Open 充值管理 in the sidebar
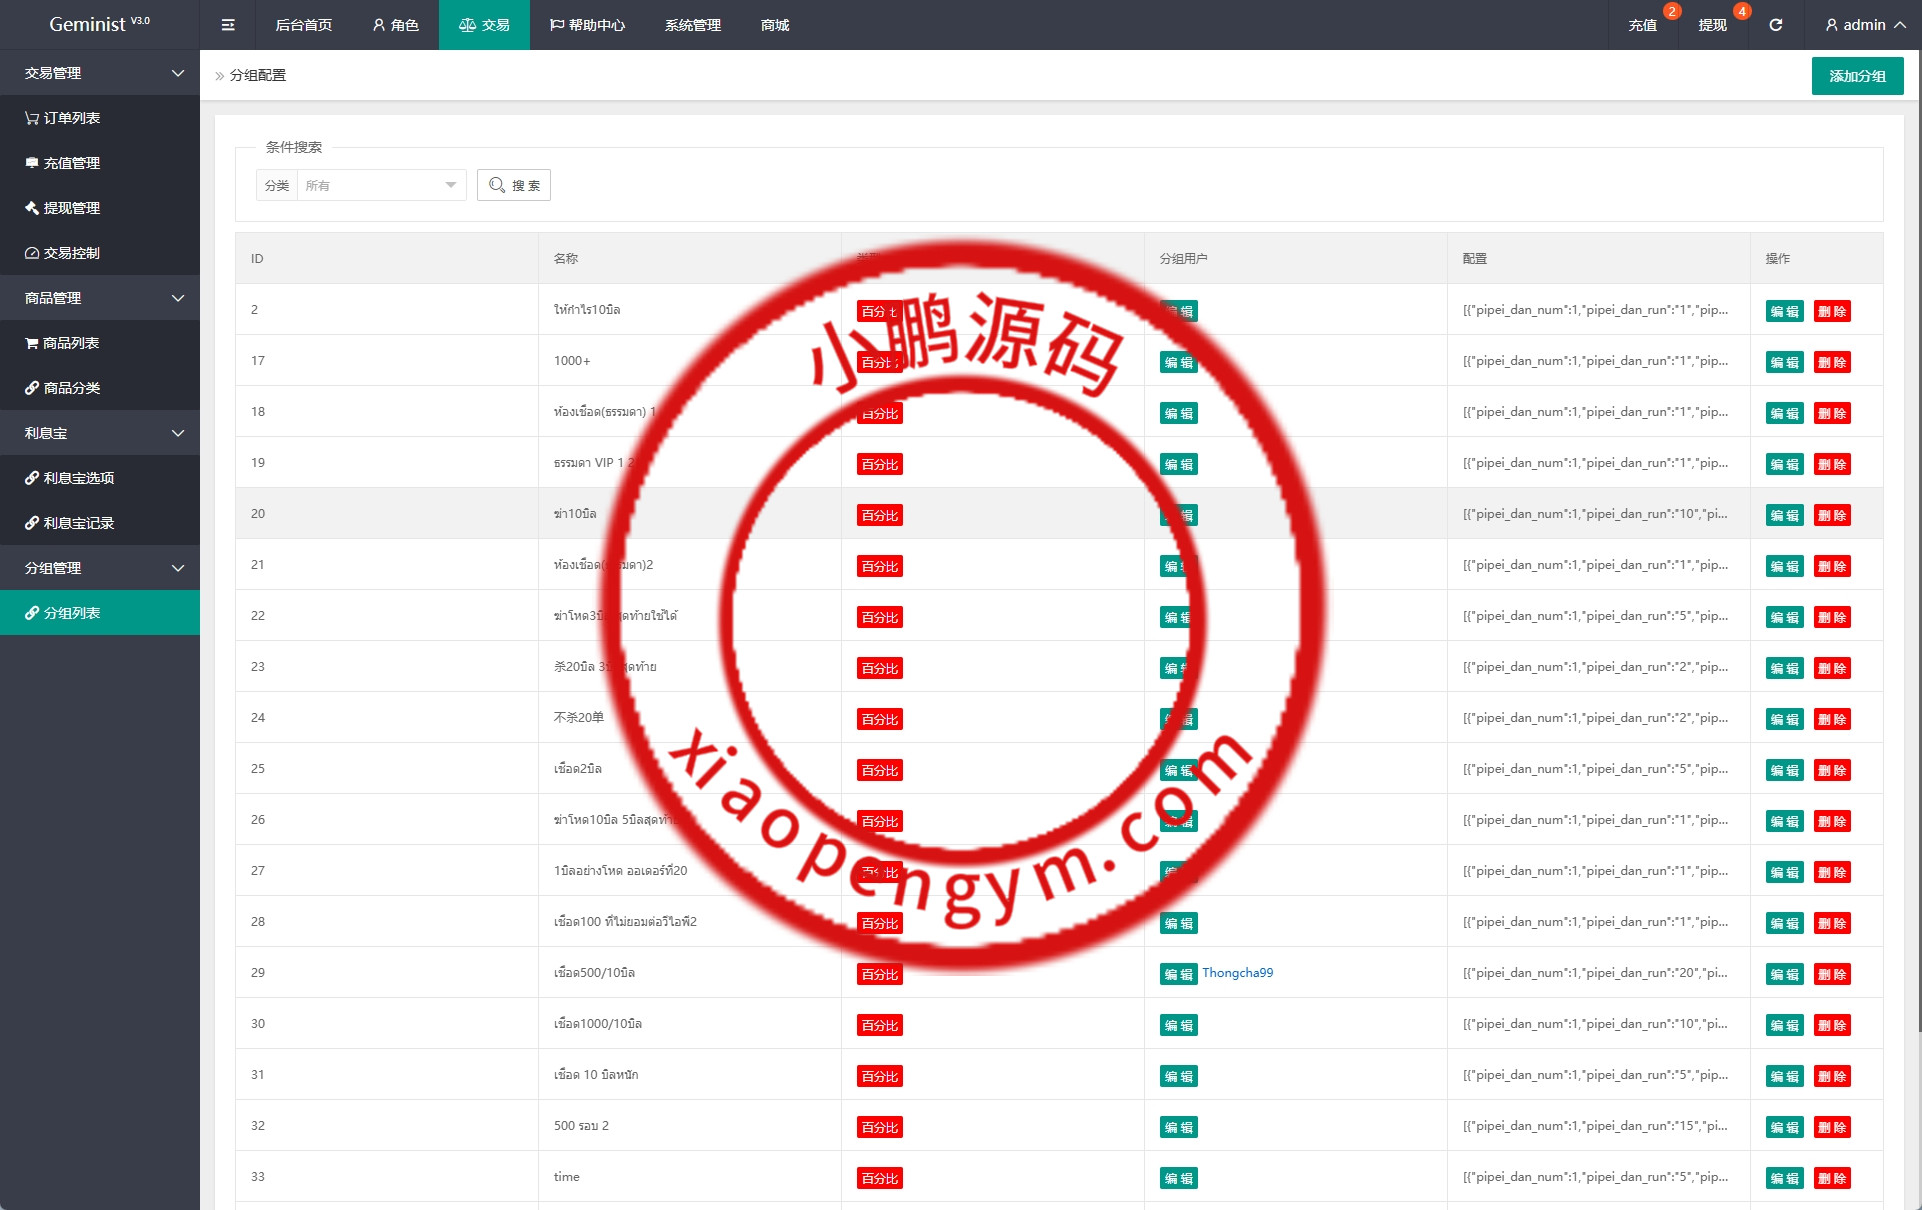The width and height of the screenshot is (1922, 1210). [x=63, y=163]
